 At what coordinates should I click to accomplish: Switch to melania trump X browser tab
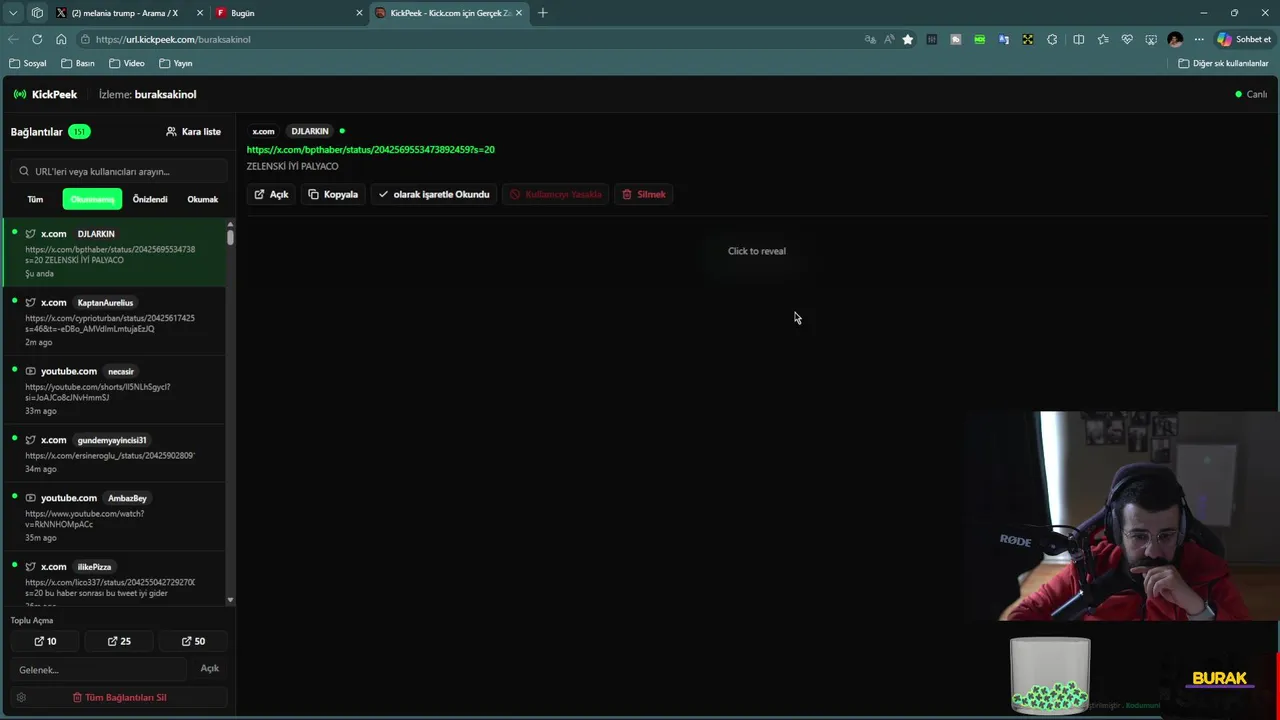click(x=130, y=13)
